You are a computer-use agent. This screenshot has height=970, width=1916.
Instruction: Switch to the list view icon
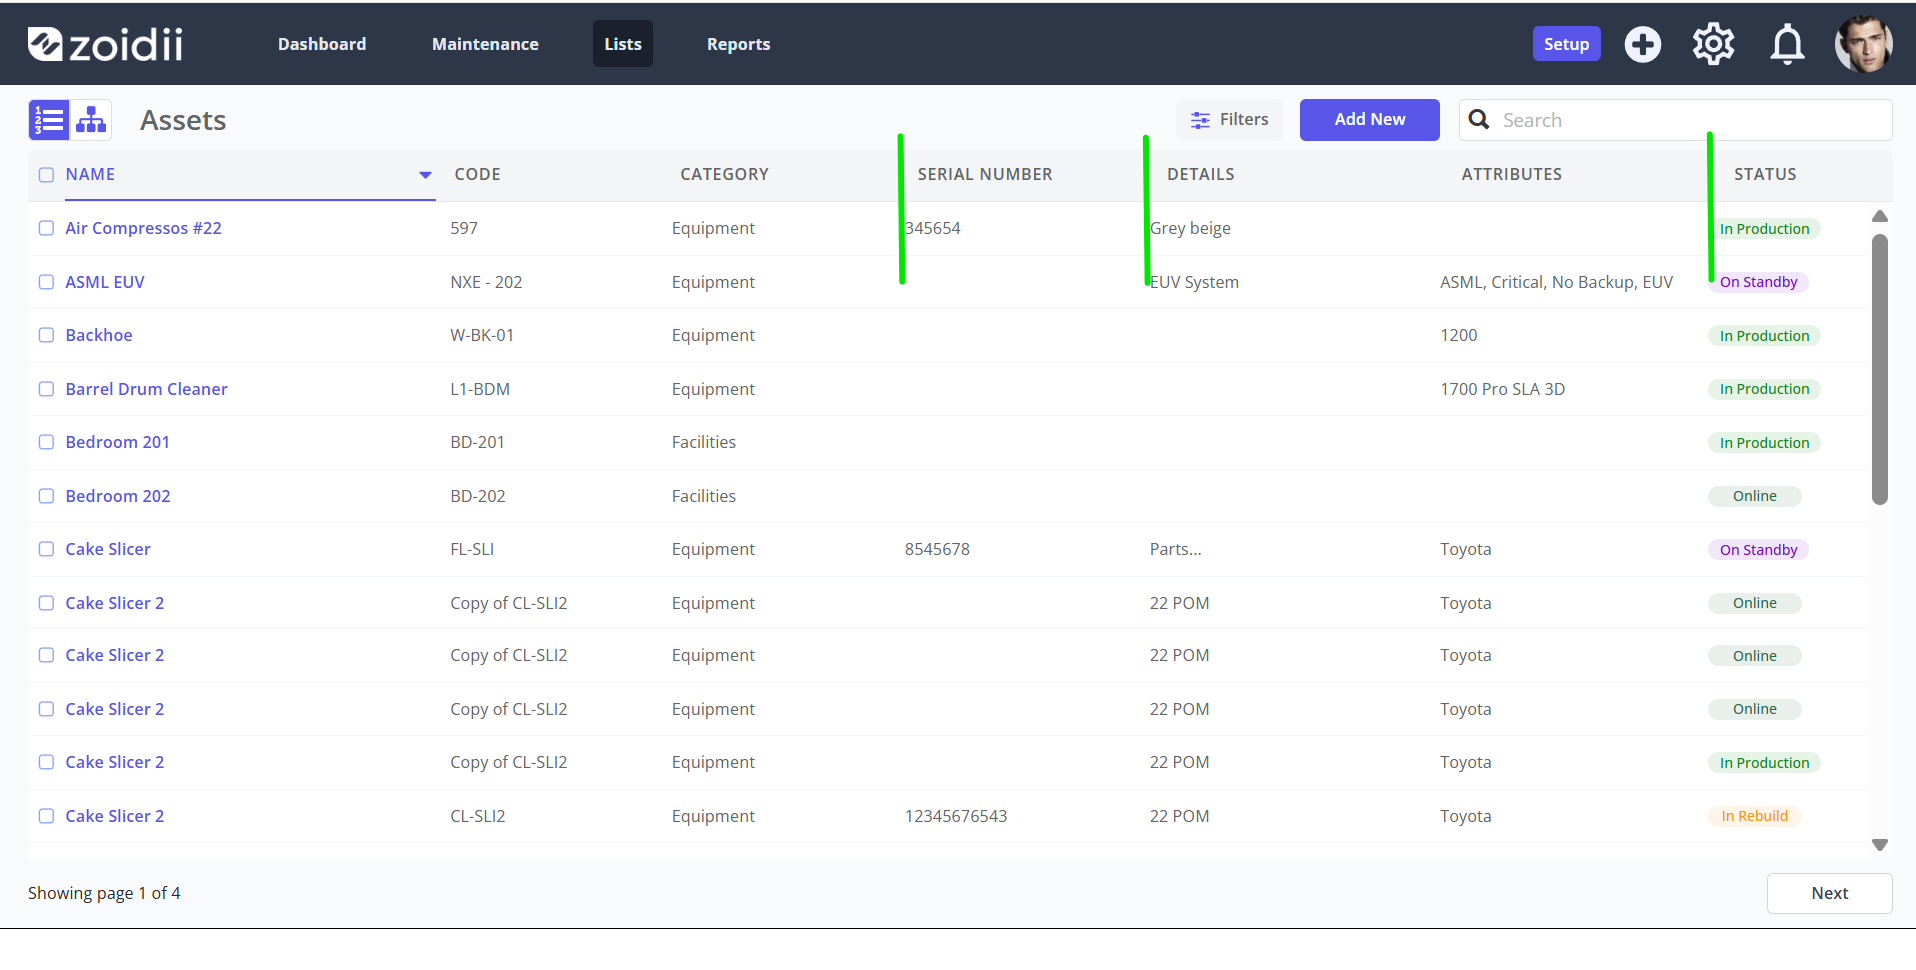49,120
